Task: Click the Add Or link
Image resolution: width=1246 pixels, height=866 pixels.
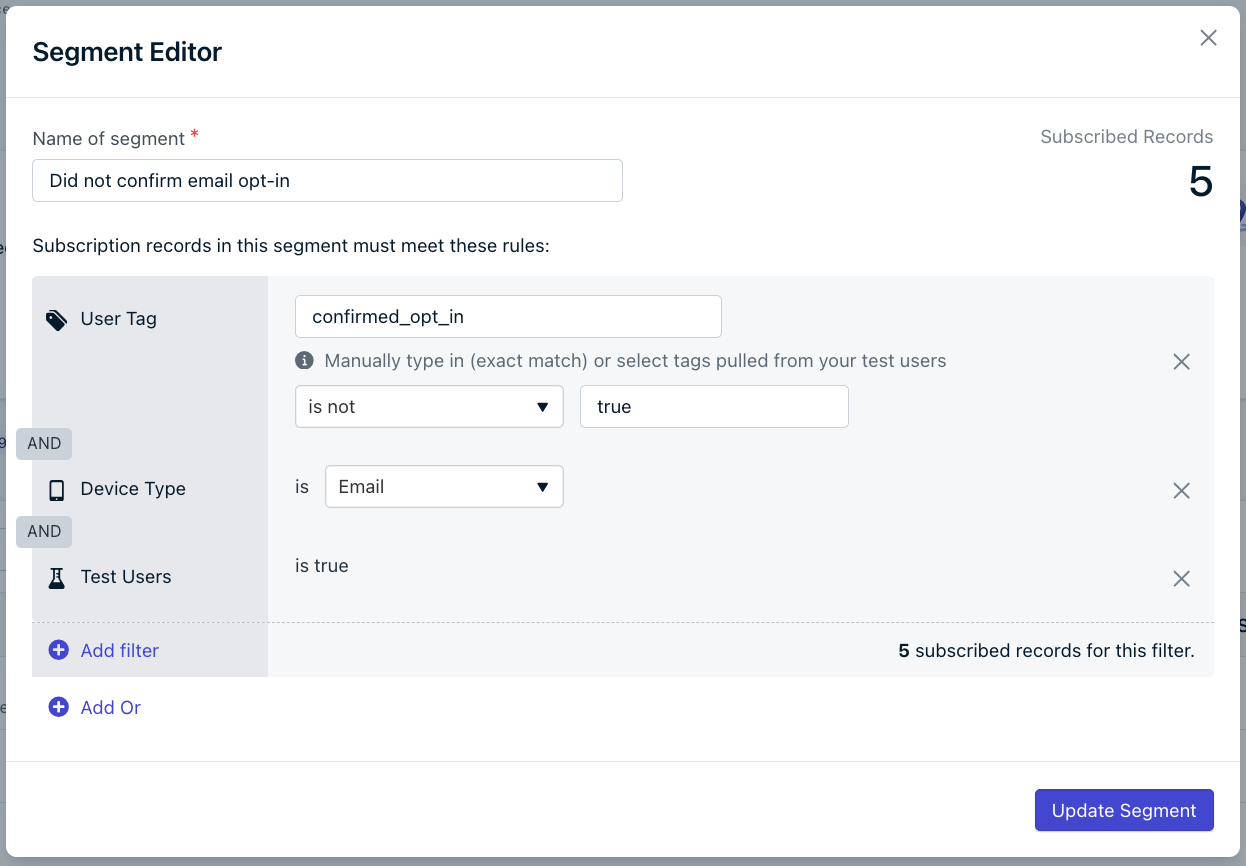Action: (x=111, y=707)
